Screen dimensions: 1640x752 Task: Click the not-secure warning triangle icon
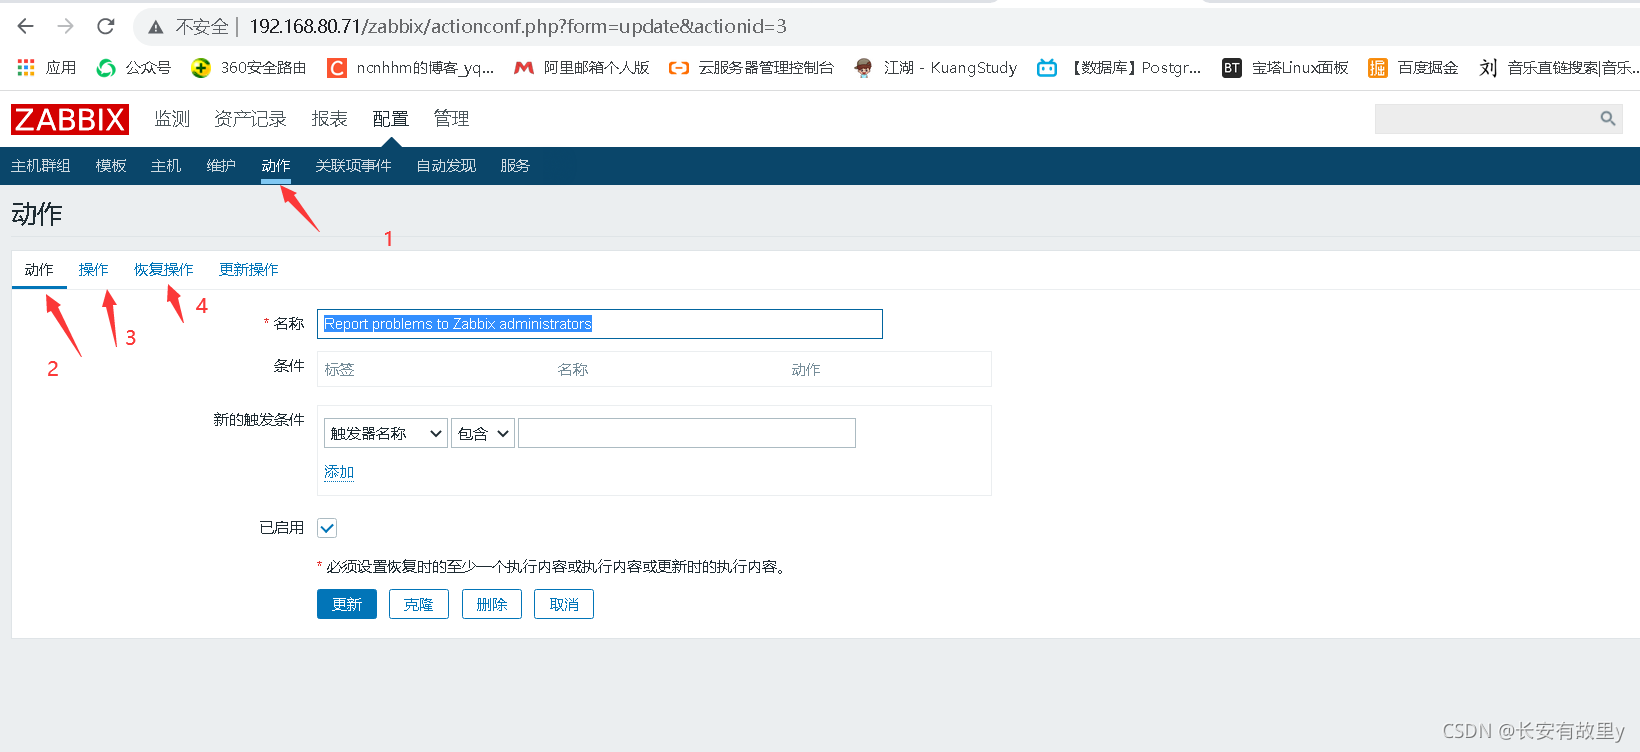coord(156,27)
